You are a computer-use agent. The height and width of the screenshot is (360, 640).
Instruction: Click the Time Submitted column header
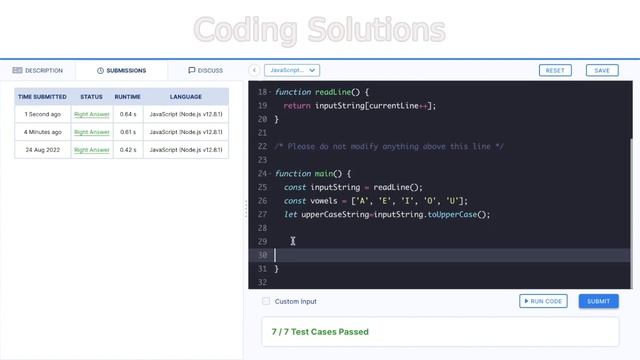coord(42,97)
